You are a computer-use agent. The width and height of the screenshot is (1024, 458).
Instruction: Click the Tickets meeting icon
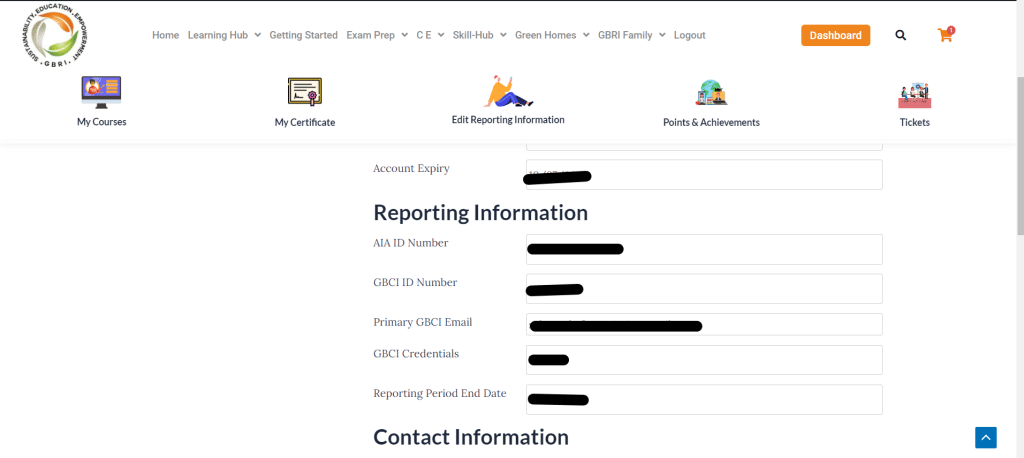click(914, 95)
